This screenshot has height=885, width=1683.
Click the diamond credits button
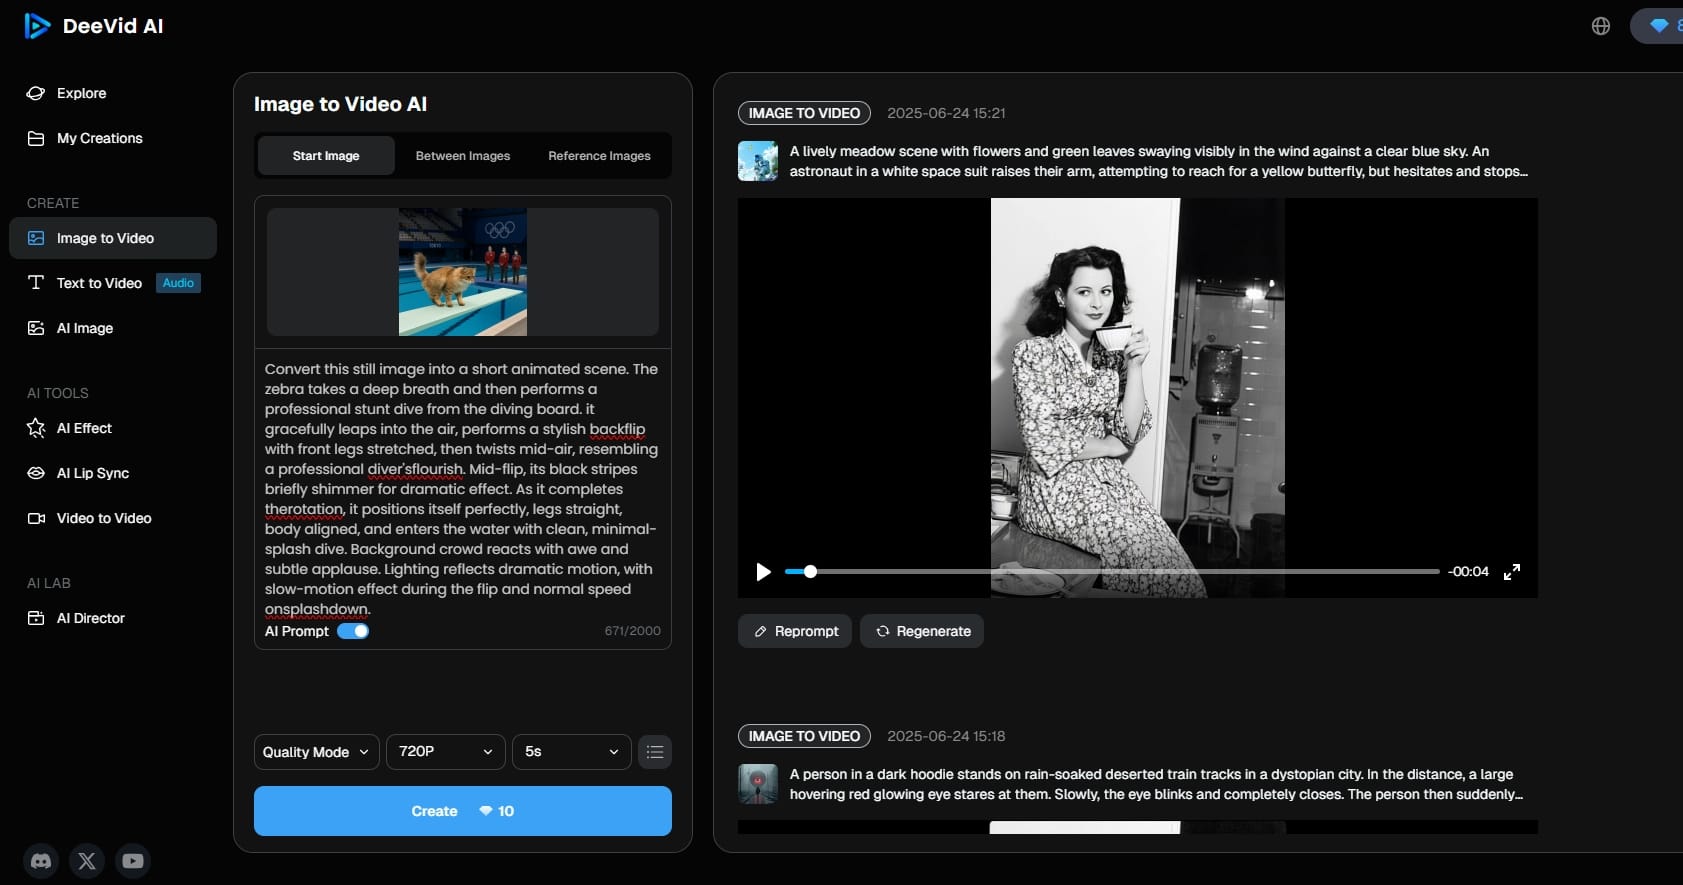1659,26
